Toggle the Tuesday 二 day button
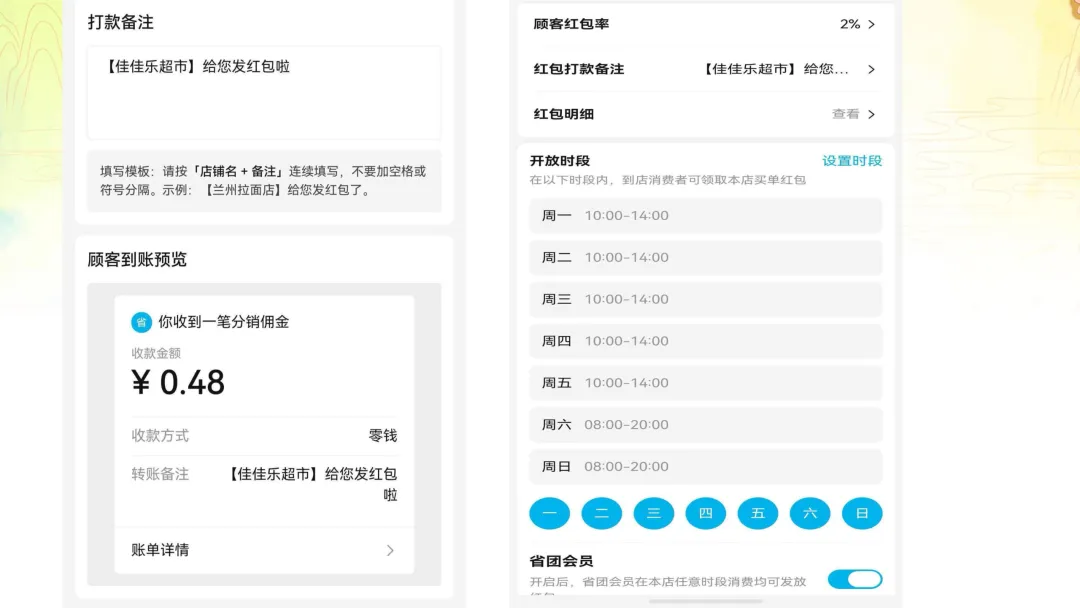 pos(601,514)
